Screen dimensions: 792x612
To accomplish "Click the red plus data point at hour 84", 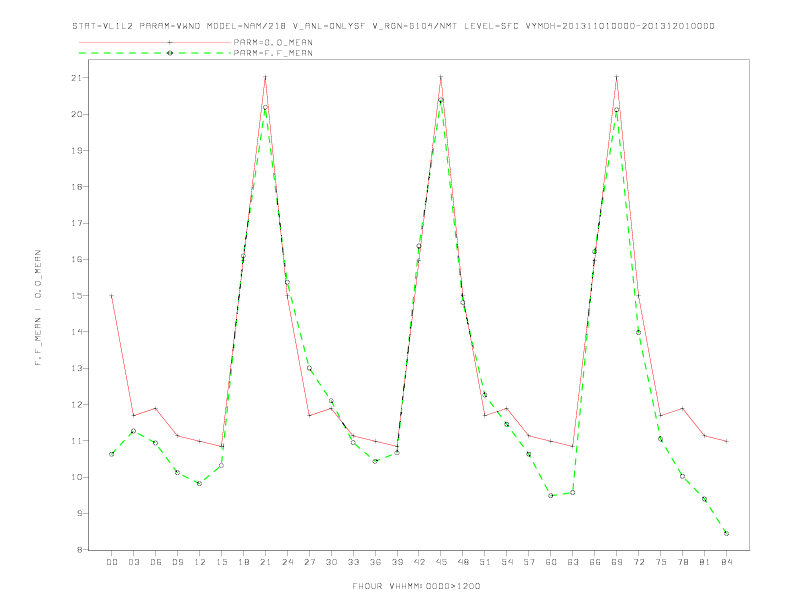I will pyautogui.click(x=726, y=441).
